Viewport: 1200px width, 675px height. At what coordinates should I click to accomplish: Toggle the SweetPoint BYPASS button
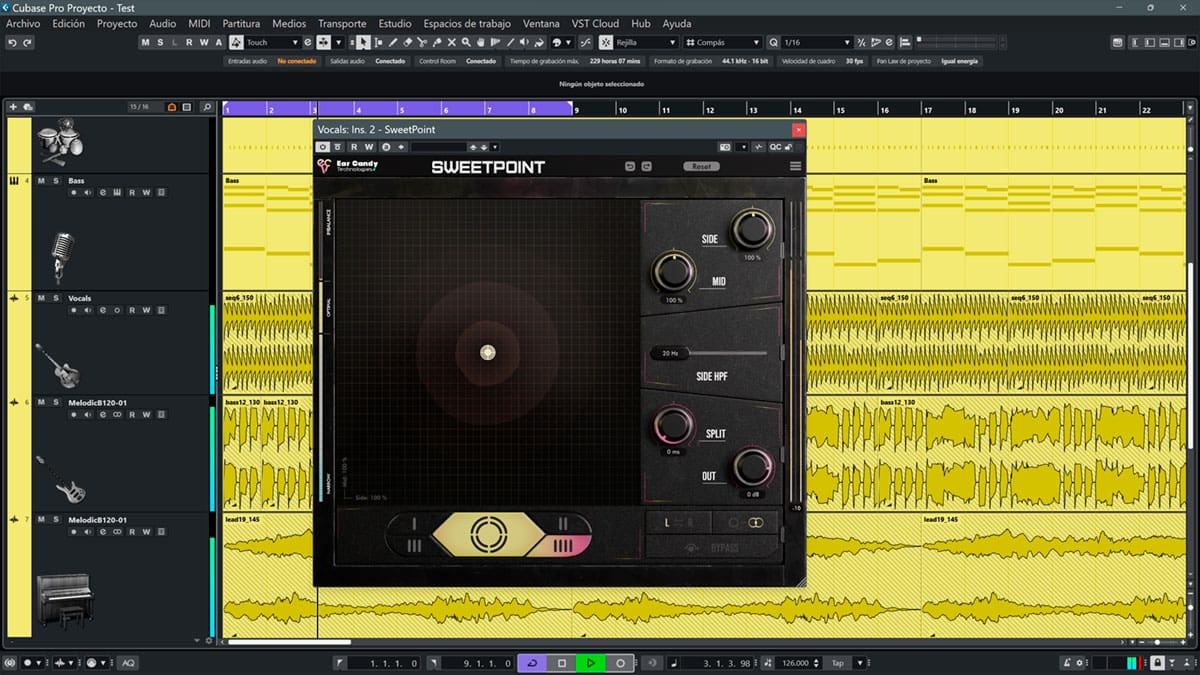(x=711, y=547)
